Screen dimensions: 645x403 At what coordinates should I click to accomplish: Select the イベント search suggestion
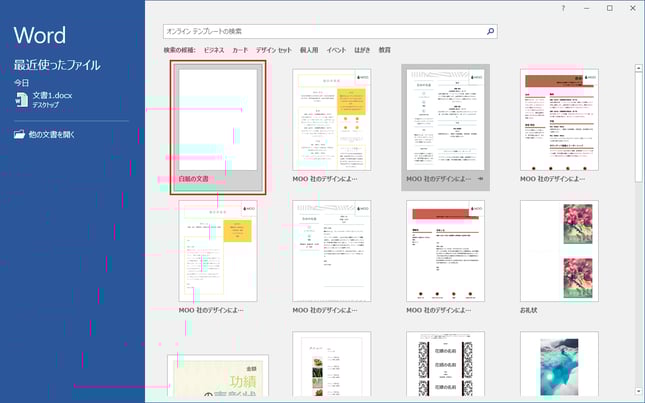coord(336,50)
